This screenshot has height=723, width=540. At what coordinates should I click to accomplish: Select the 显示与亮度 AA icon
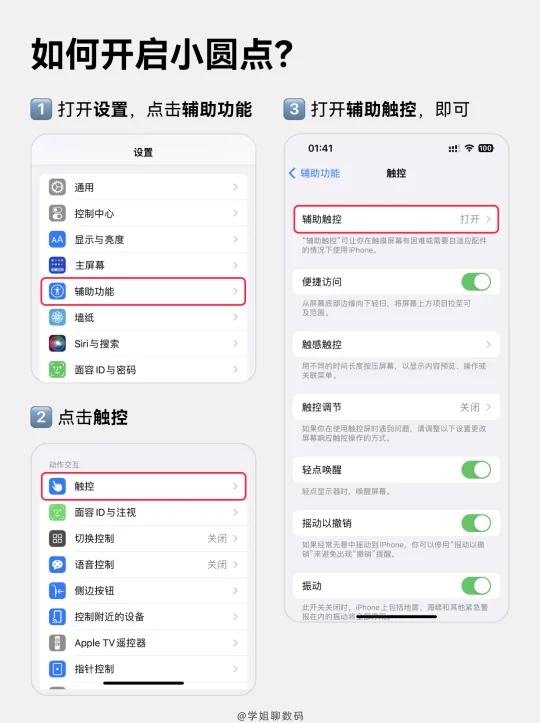pos(57,239)
